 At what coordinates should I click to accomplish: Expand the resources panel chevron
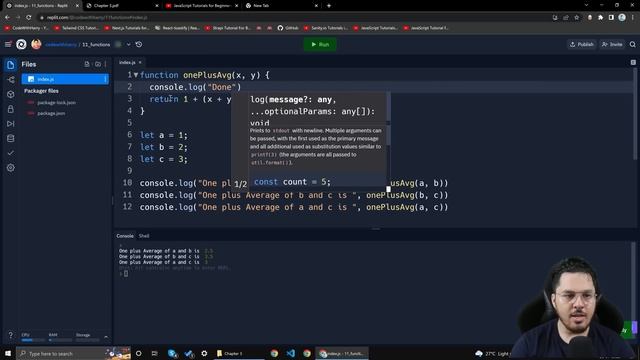[x=106, y=337]
